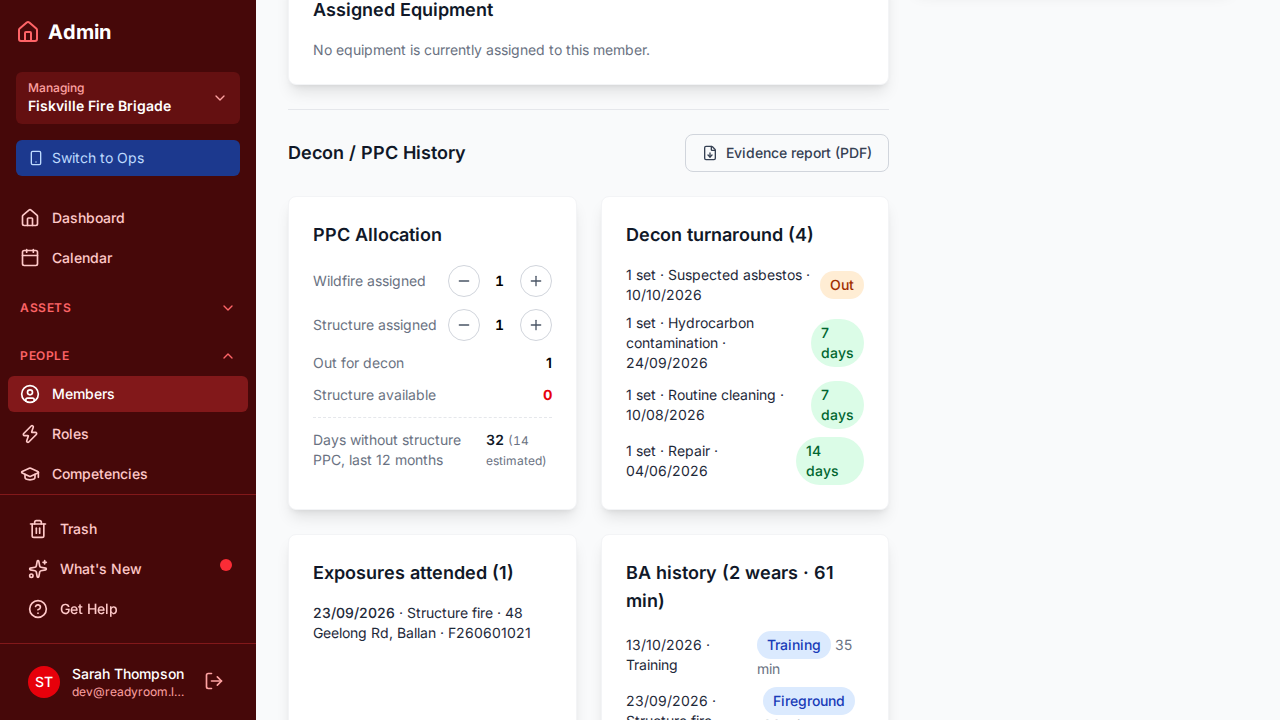Screen dimensions: 1280x720
Task: Increase Structure assigned count
Action: click(x=536, y=325)
